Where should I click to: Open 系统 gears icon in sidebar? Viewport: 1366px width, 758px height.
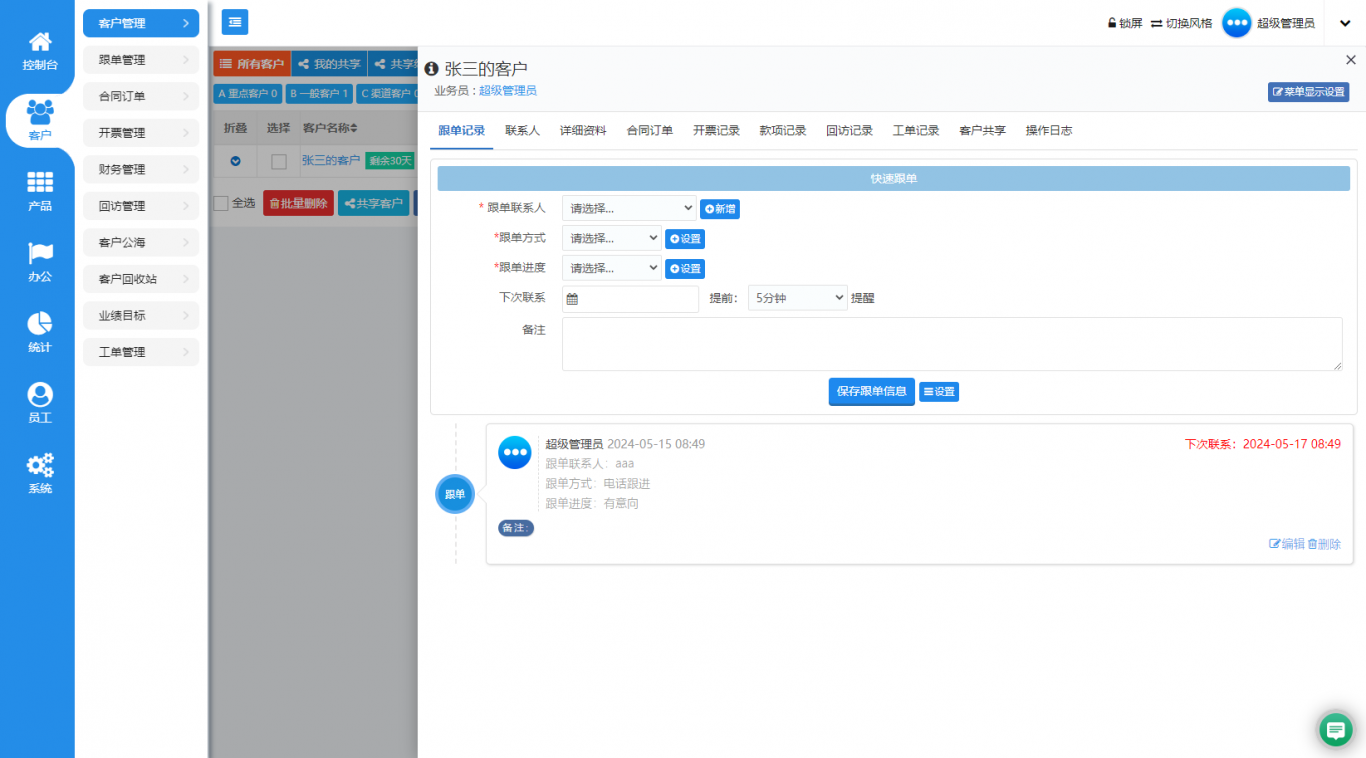(x=40, y=466)
